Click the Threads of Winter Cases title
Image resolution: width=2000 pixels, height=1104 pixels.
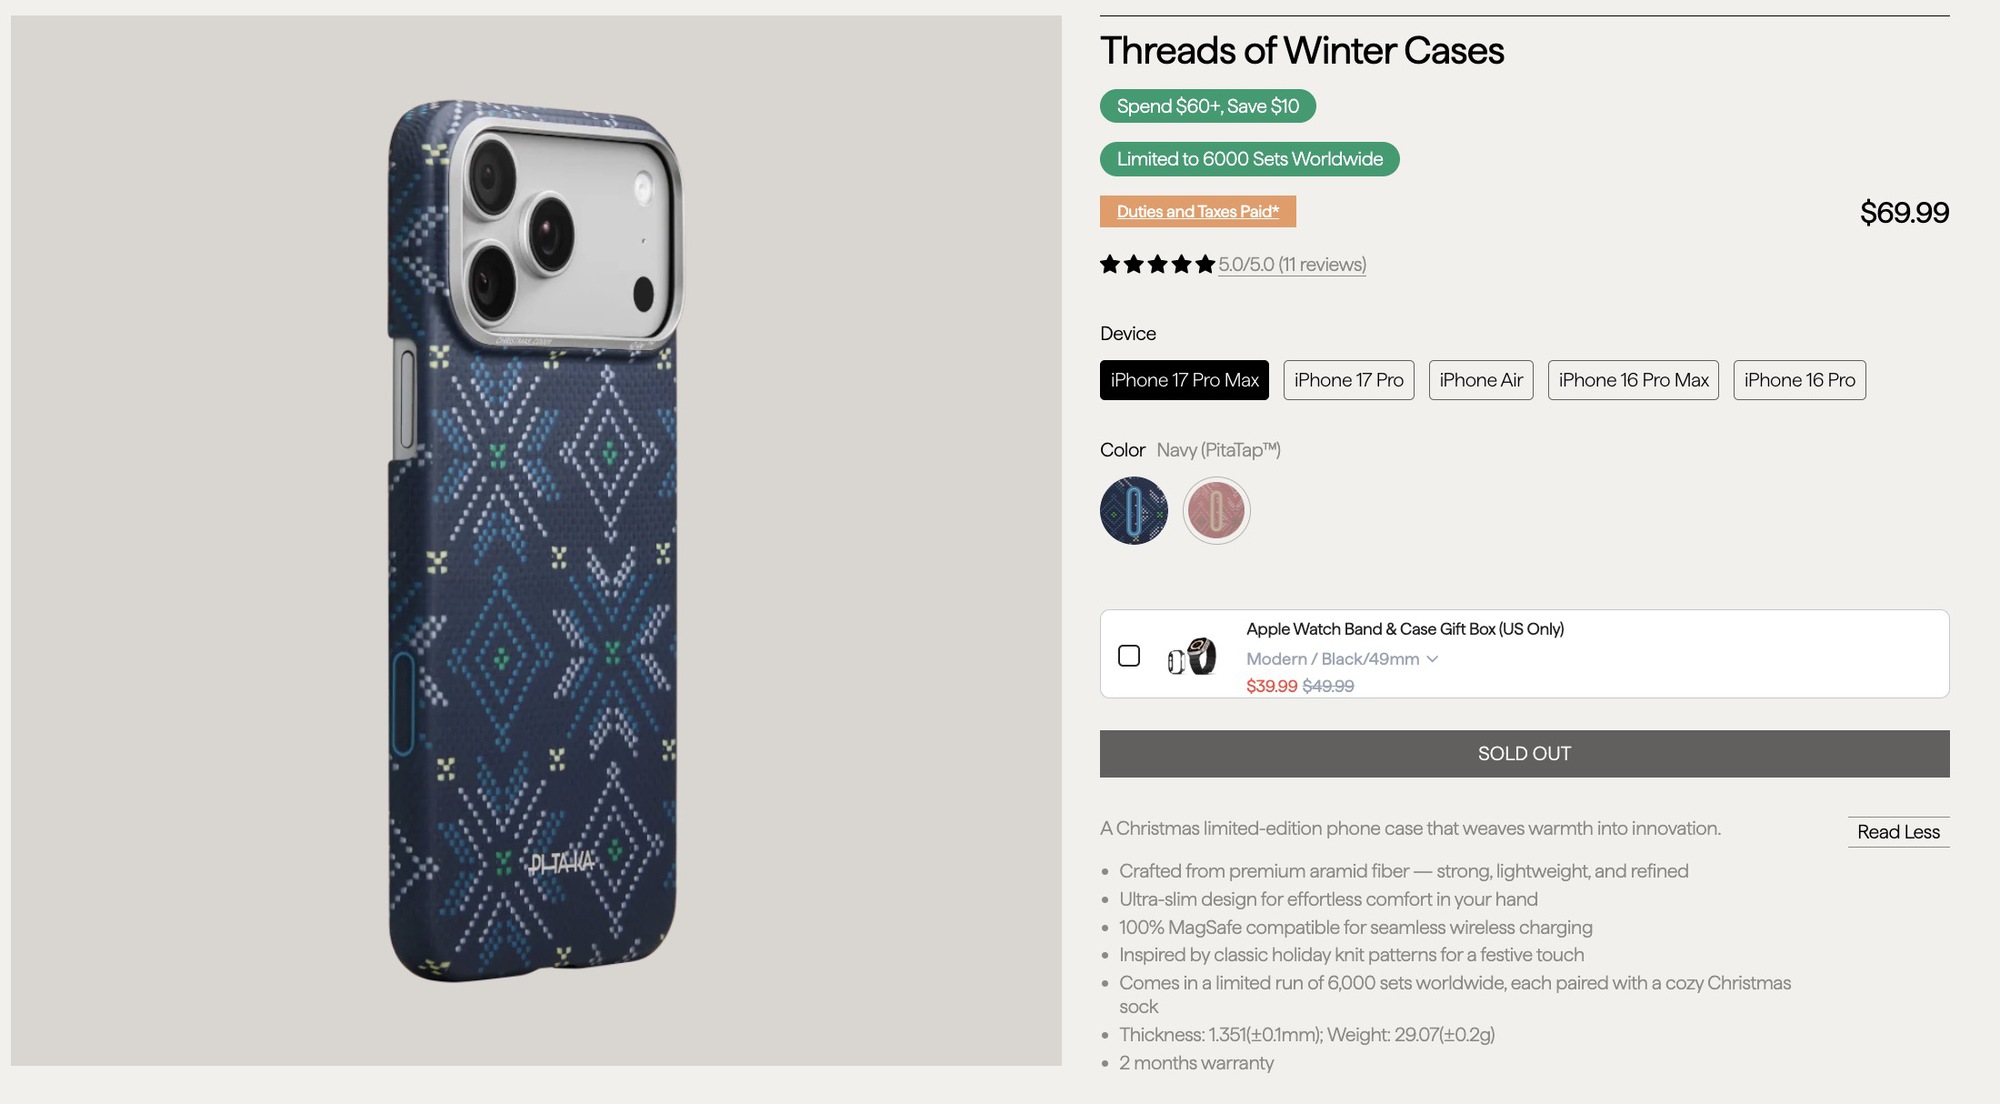(x=1302, y=51)
